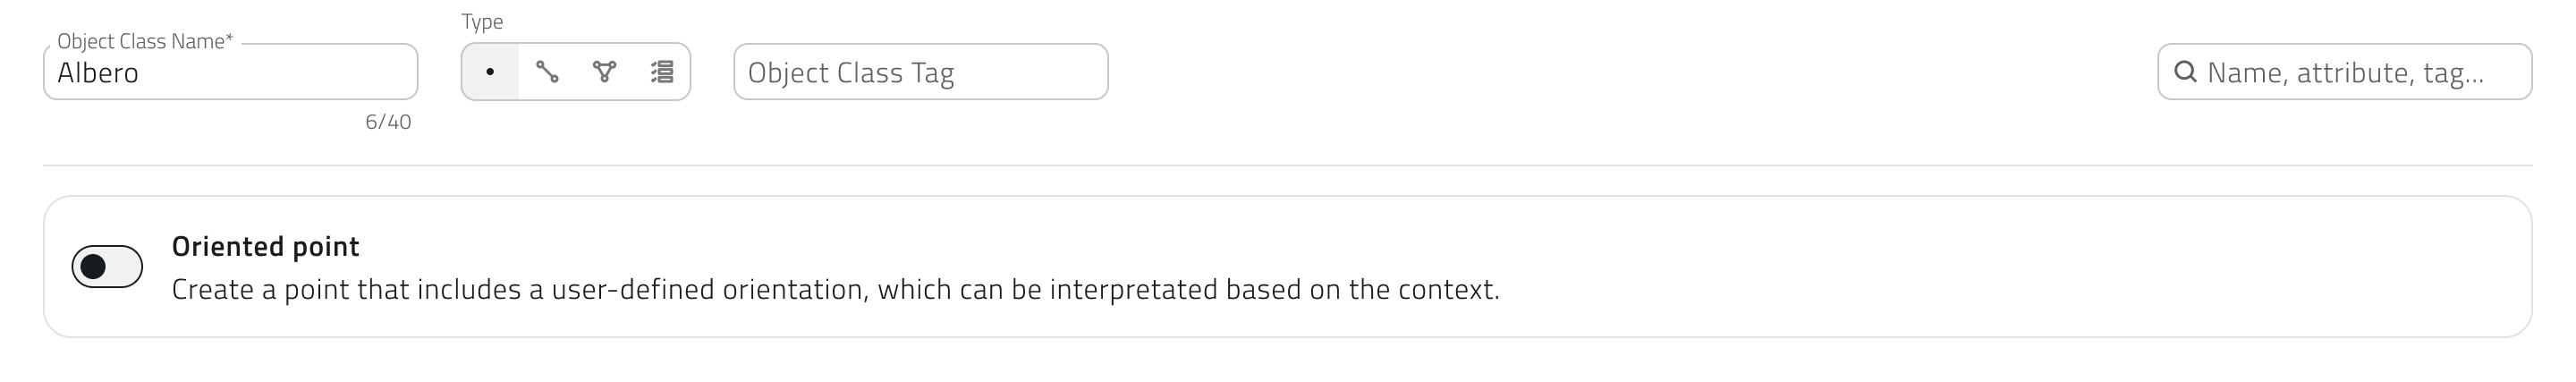Select the line type icon
The width and height of the screenshot is (2576, 382).
[547, 72]
